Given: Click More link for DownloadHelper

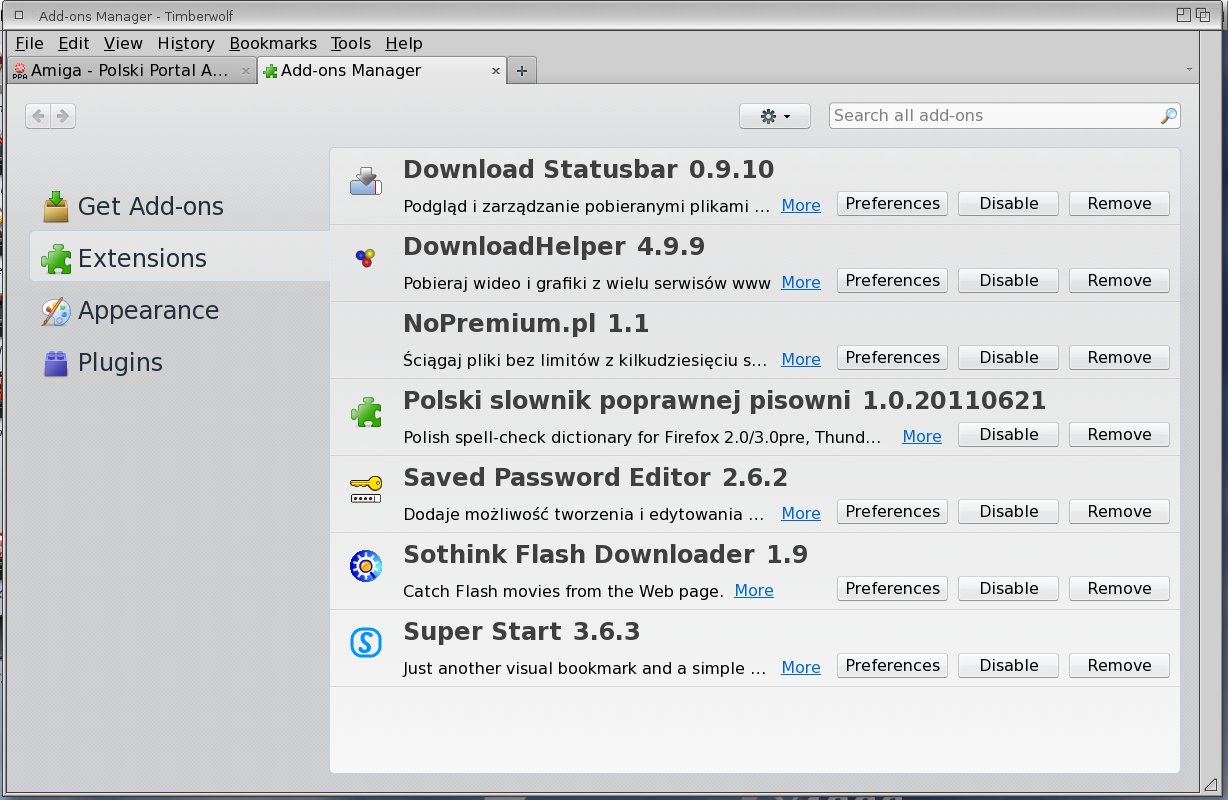Looking at the screenshot, I should click(x=801, y=282).
